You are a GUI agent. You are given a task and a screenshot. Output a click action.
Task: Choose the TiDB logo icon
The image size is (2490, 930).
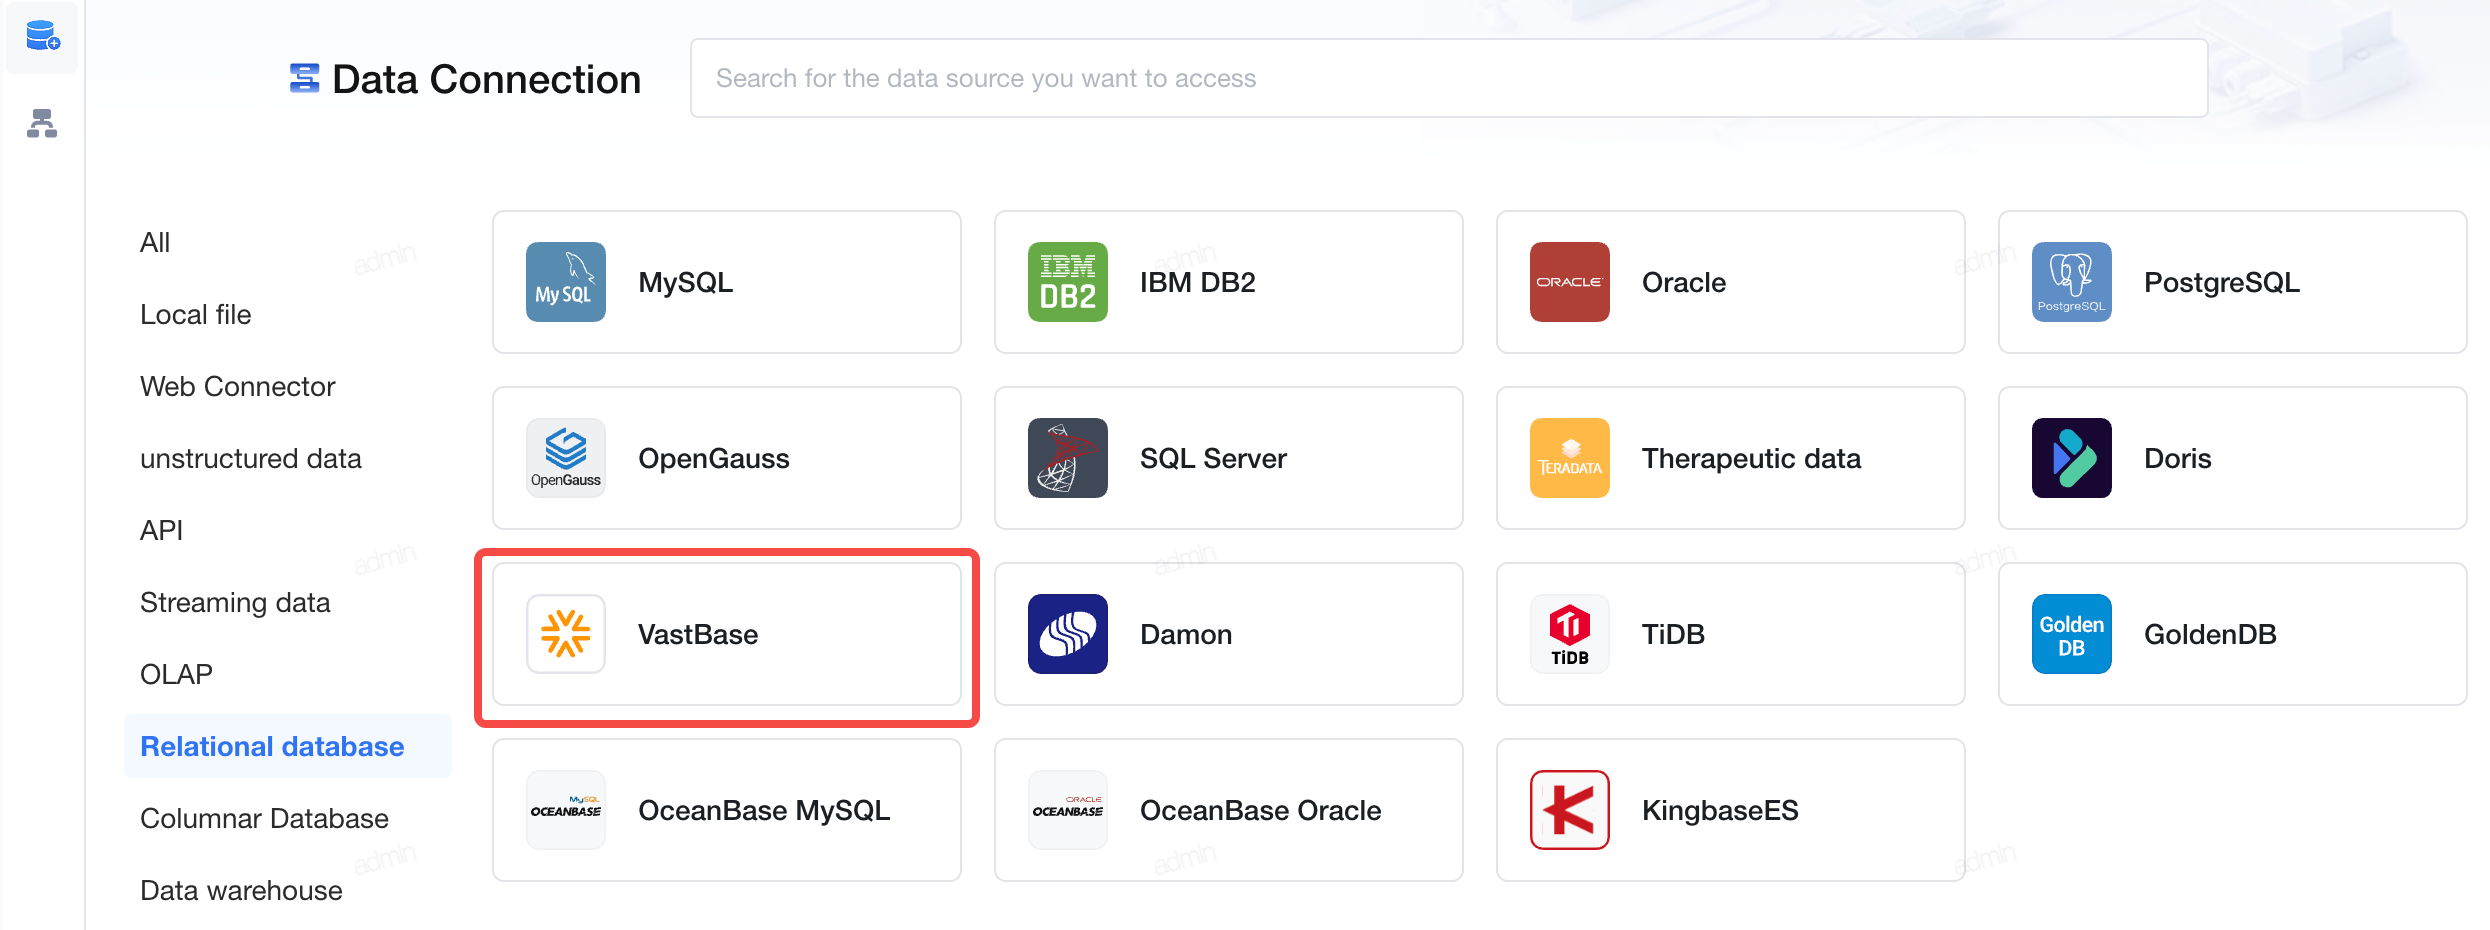point(1570,634)
